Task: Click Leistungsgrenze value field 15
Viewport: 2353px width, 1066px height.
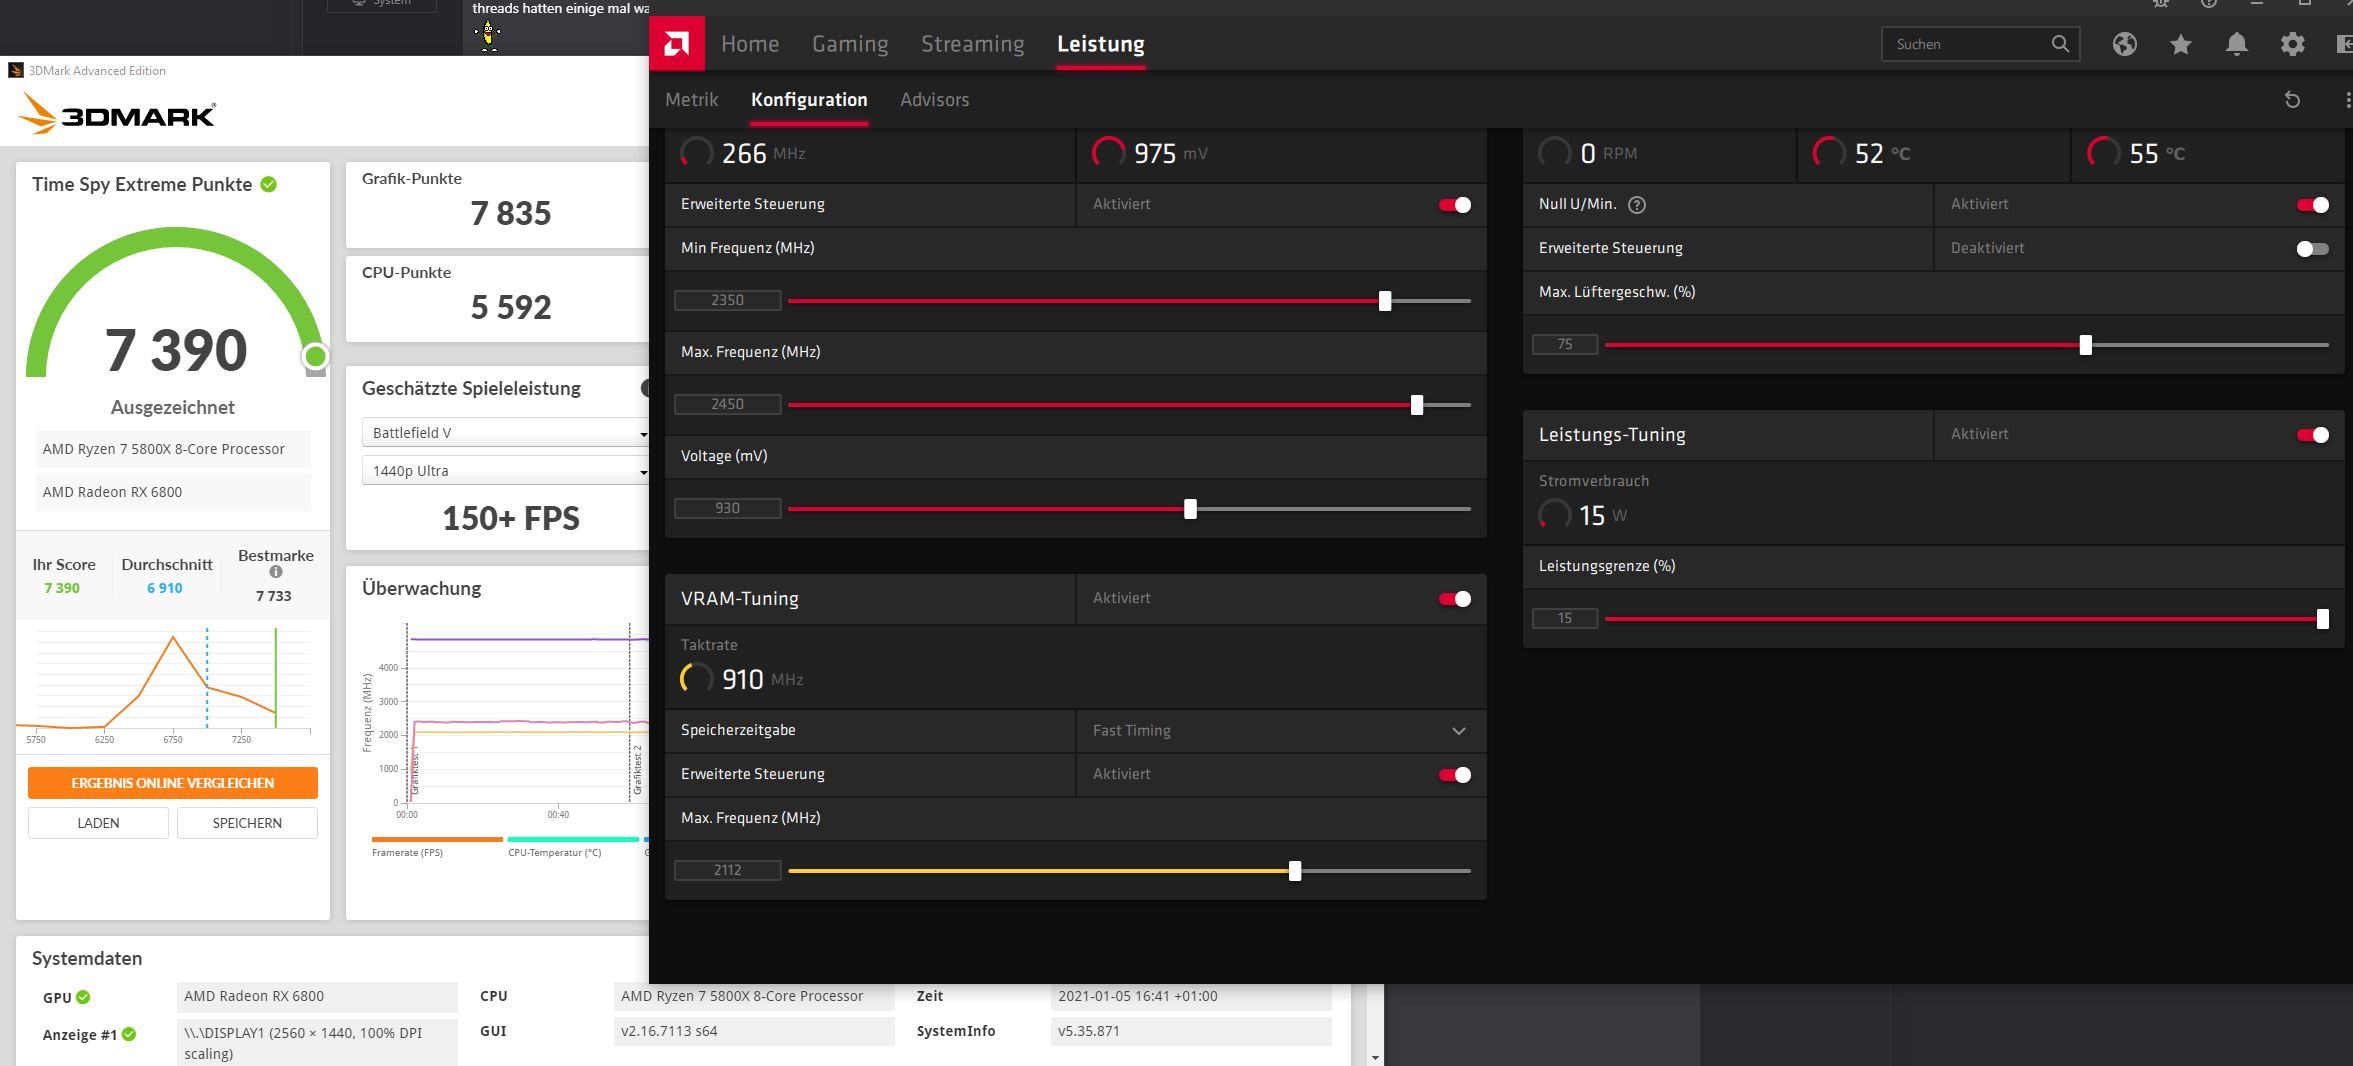Action: tap(1564, 618)
